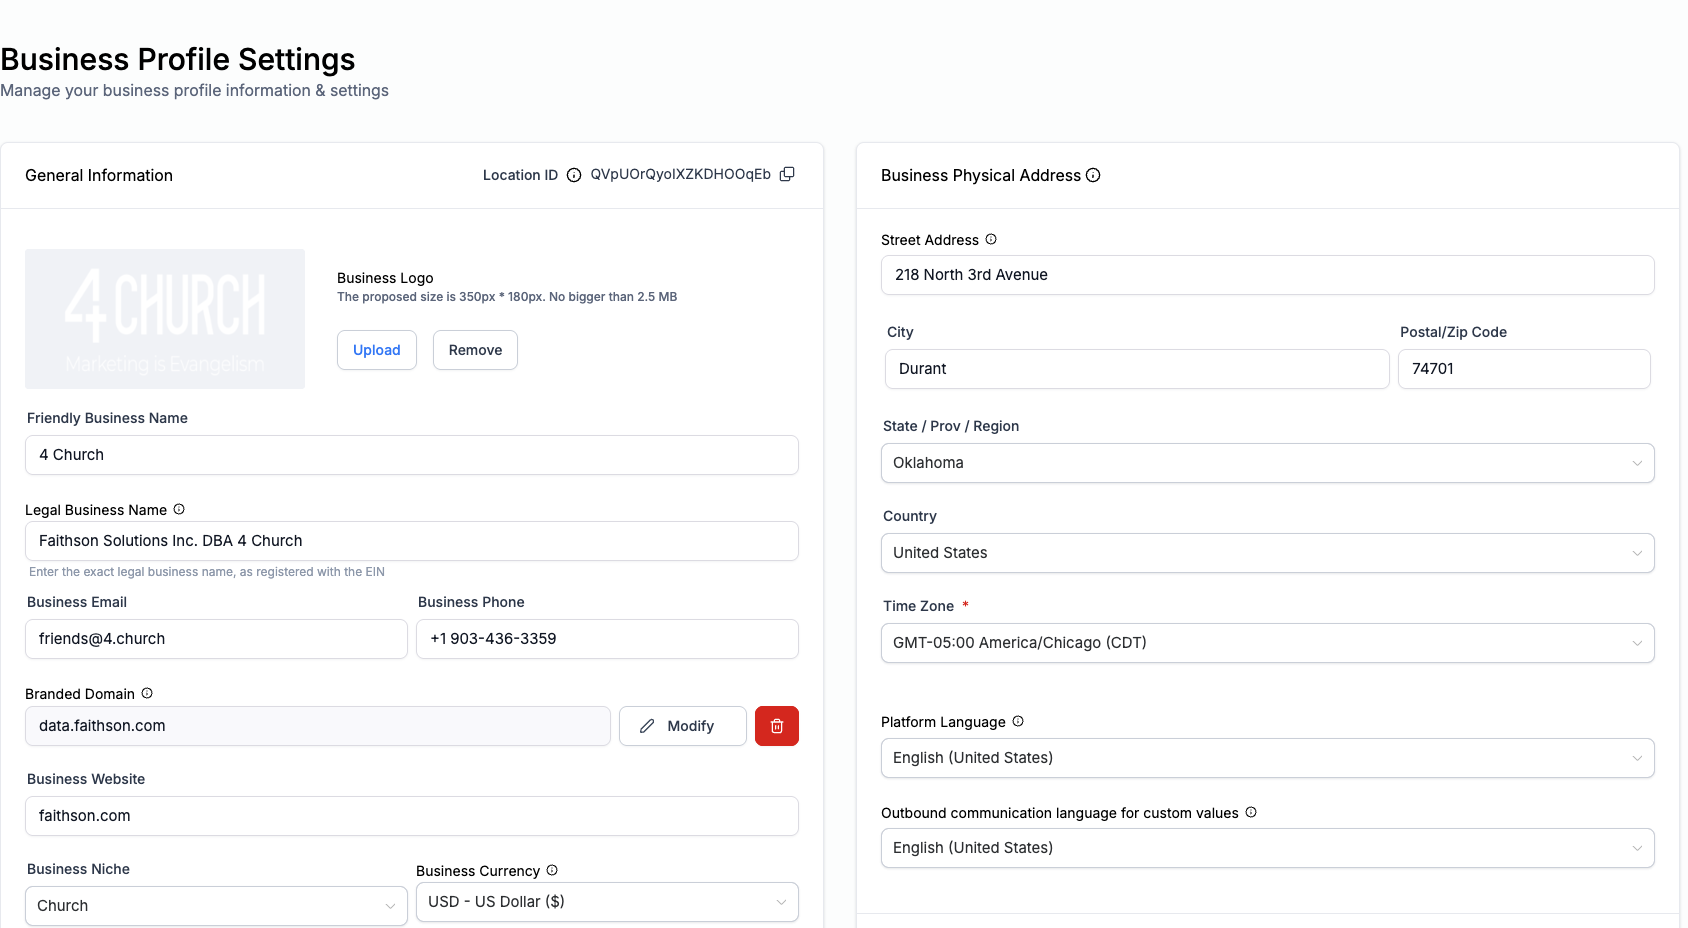Viewport: 1688px width, 928px height.
Task: Click the 4 Church business logo image
Action: click(x=165, y=319)
